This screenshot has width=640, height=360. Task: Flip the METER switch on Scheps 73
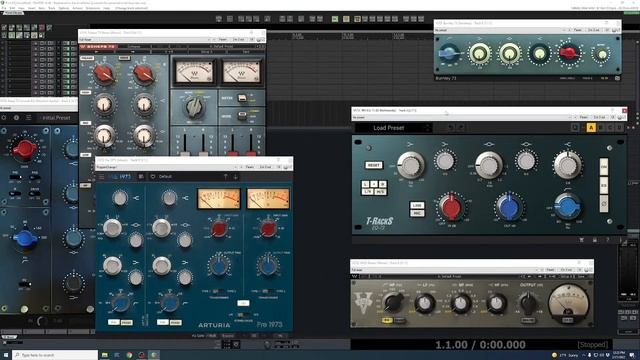point(242,98)
